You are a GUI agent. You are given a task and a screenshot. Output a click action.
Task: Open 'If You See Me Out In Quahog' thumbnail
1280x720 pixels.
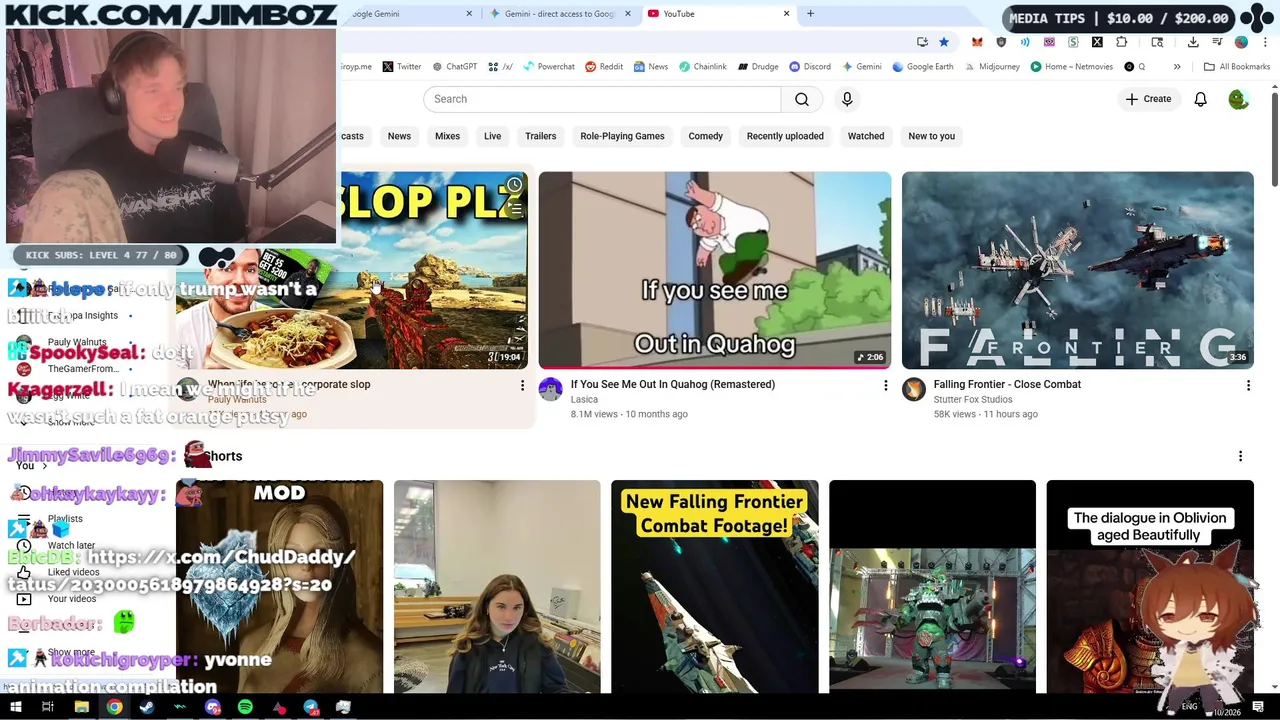coord(715,270)
